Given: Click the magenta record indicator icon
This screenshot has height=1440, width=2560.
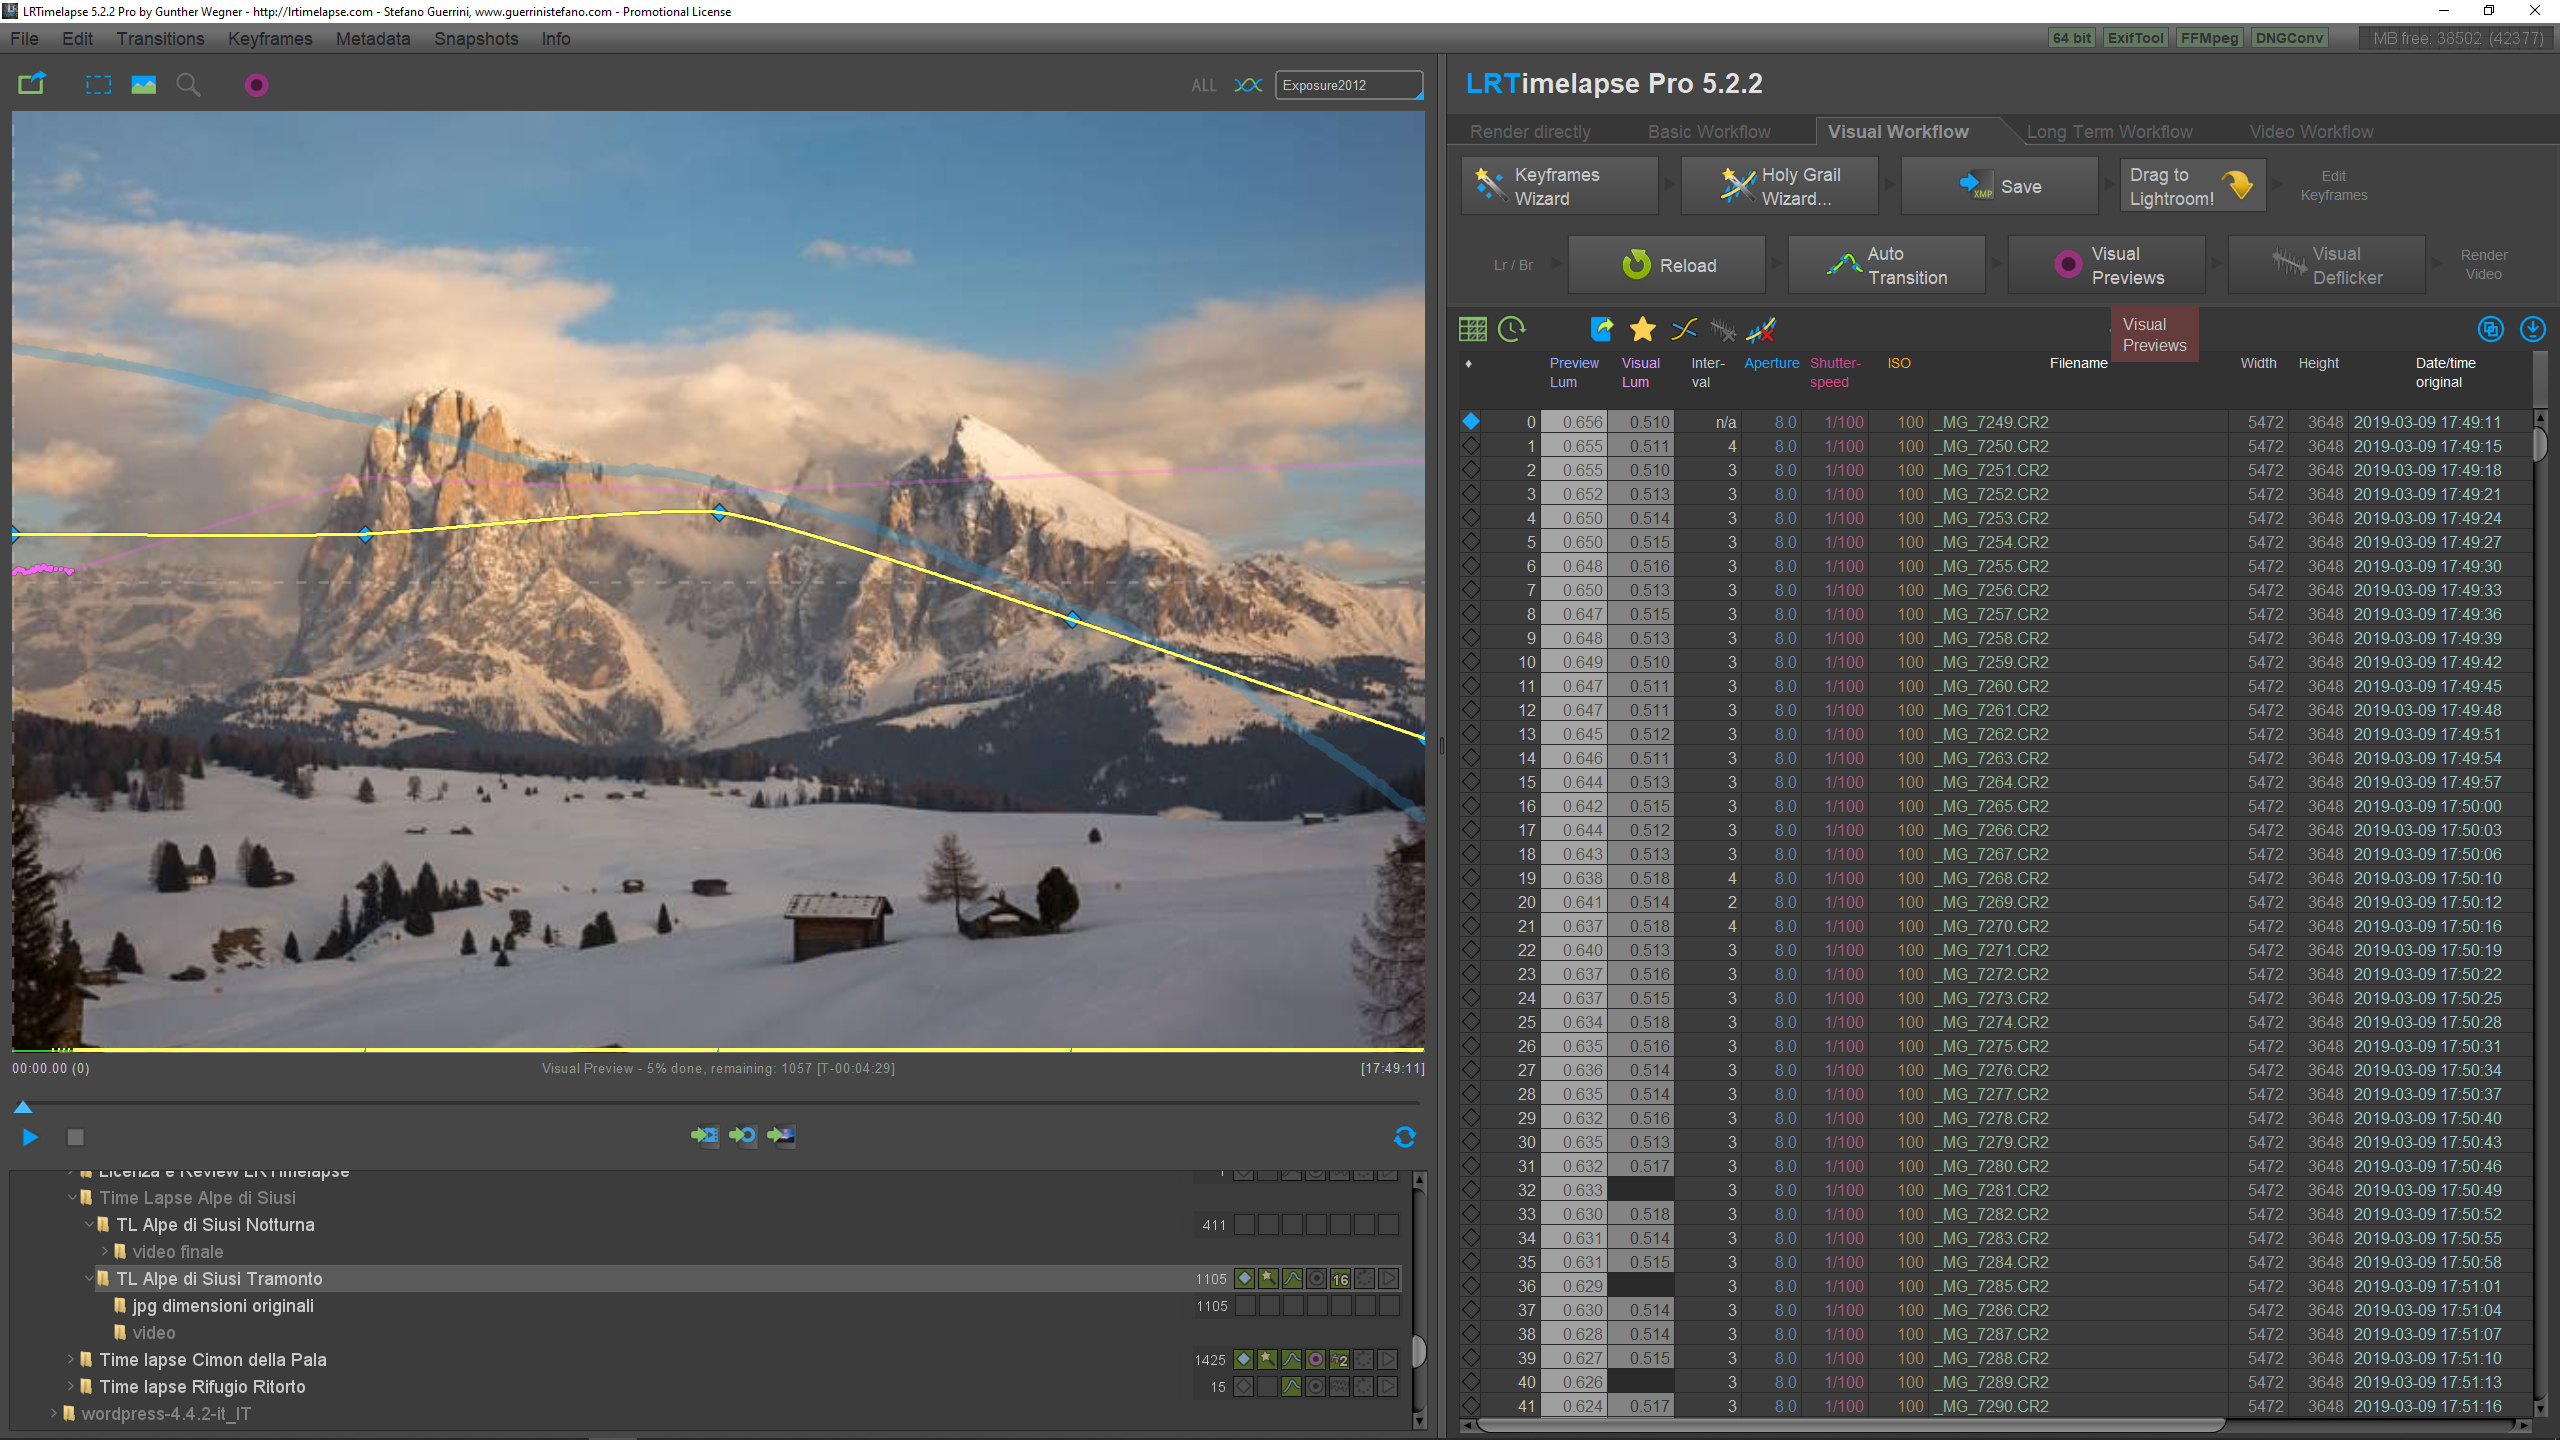Looking at the screenshot, I should [x=256, y=84].
